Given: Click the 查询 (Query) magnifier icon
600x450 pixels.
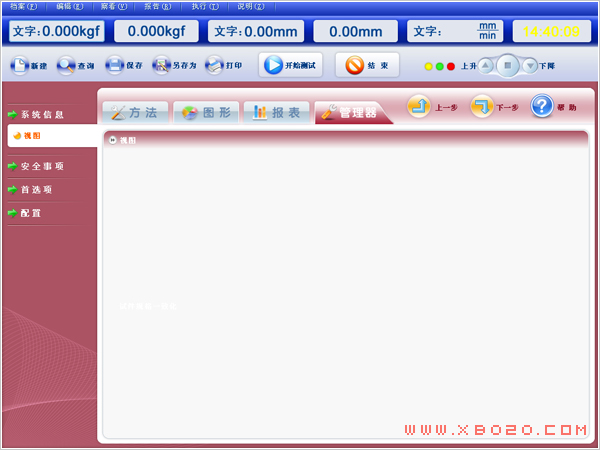Looking at the screenshot, I should pyautogui.click(x=65, y=66).
